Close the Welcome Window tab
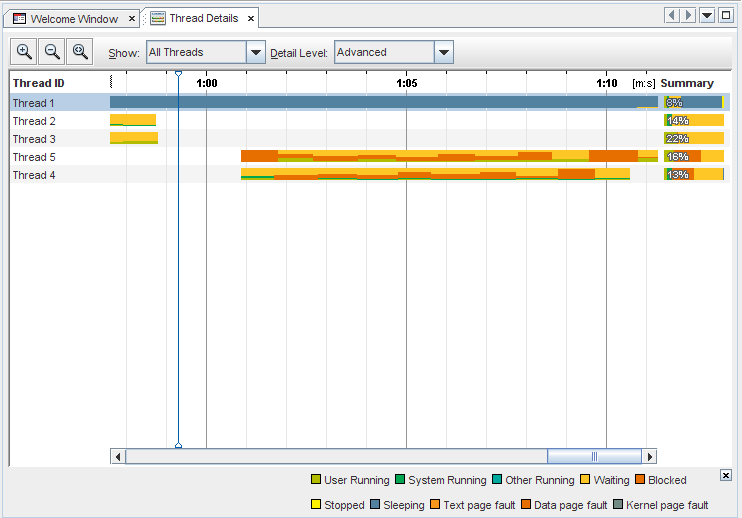Screen dimensions: 742x518 pos(132,19)
